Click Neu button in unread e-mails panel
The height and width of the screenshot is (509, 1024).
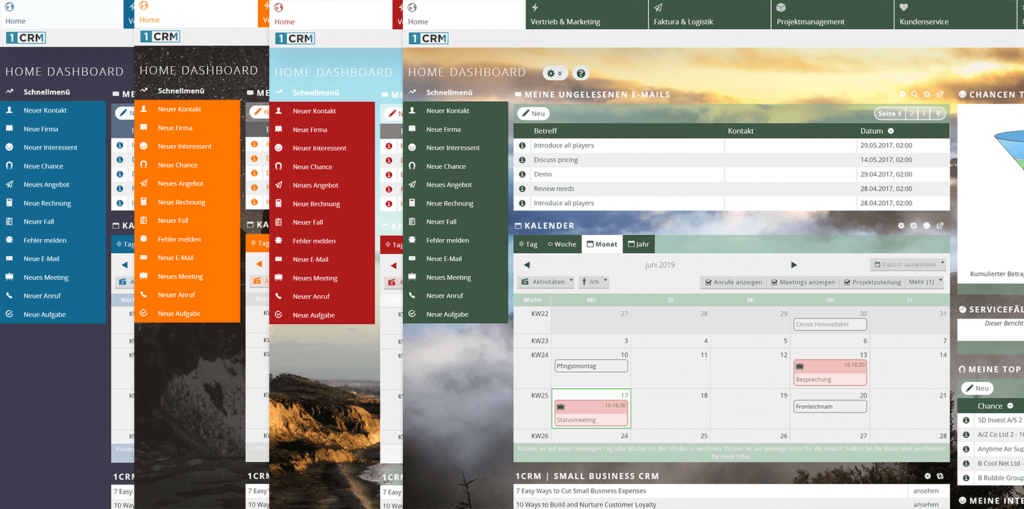(x=533, y=114)
